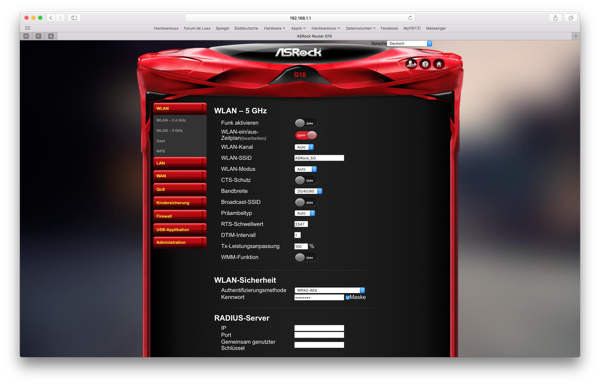The height and width of the screenshot is (385, 600).
Task: Click the Gemeinsam genutzter Schlüssel field
Action: coord(319,345)
